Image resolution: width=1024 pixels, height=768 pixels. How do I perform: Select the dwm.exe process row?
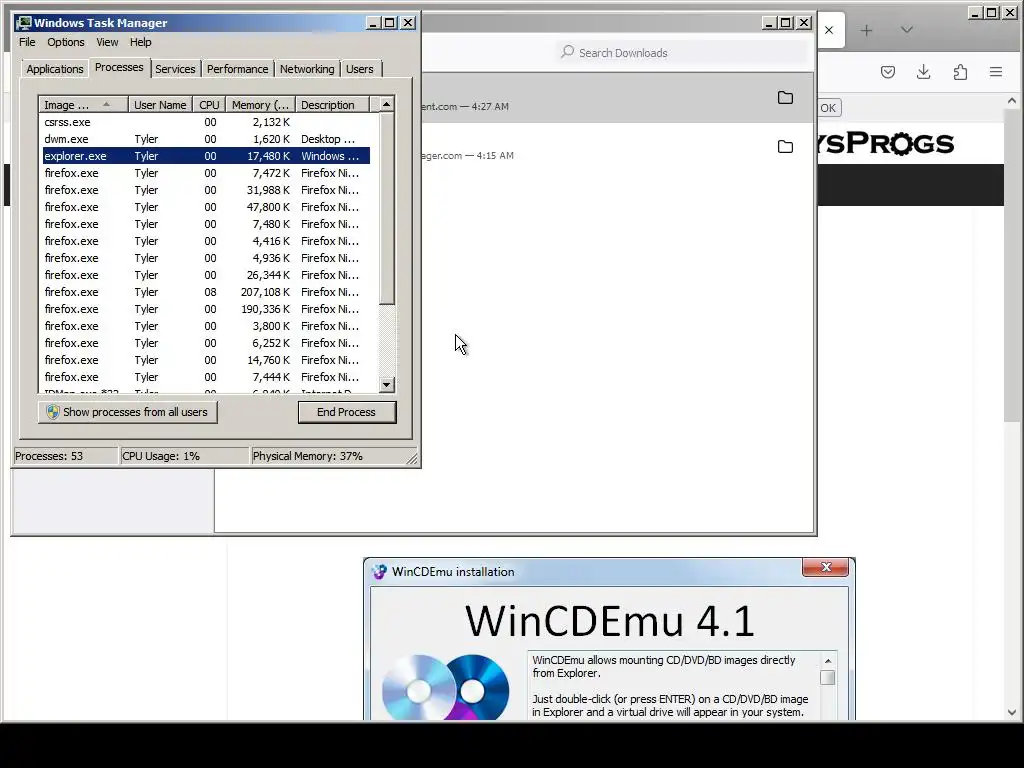206,139
